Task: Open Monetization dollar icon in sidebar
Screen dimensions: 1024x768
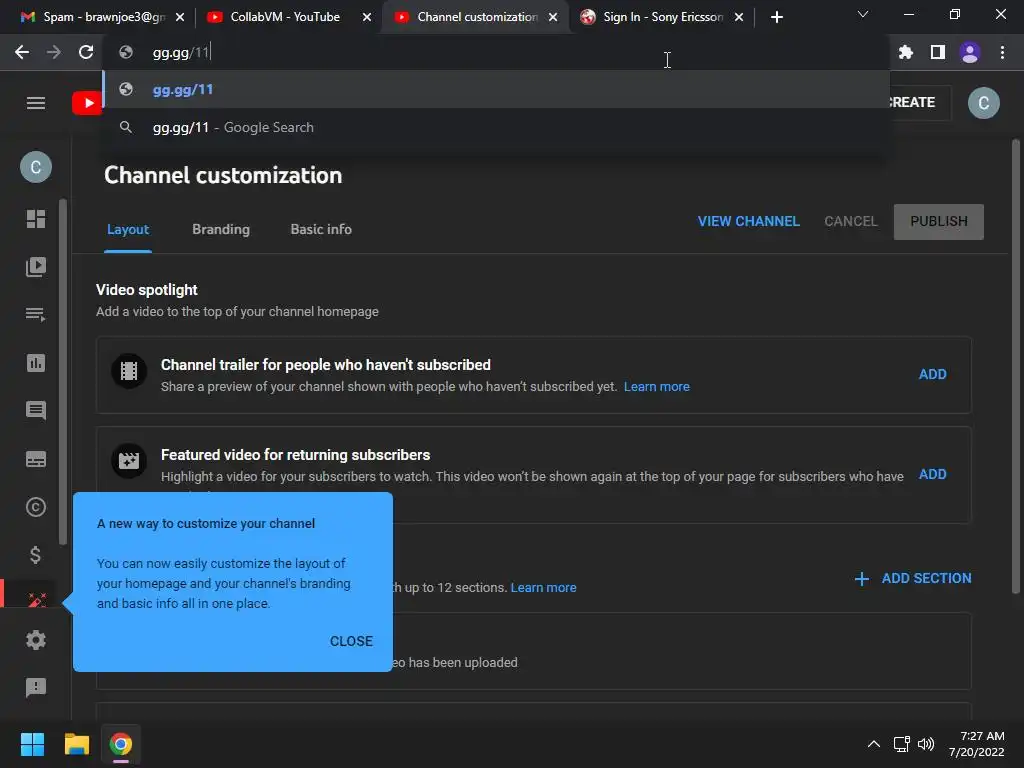Action: 36,555
